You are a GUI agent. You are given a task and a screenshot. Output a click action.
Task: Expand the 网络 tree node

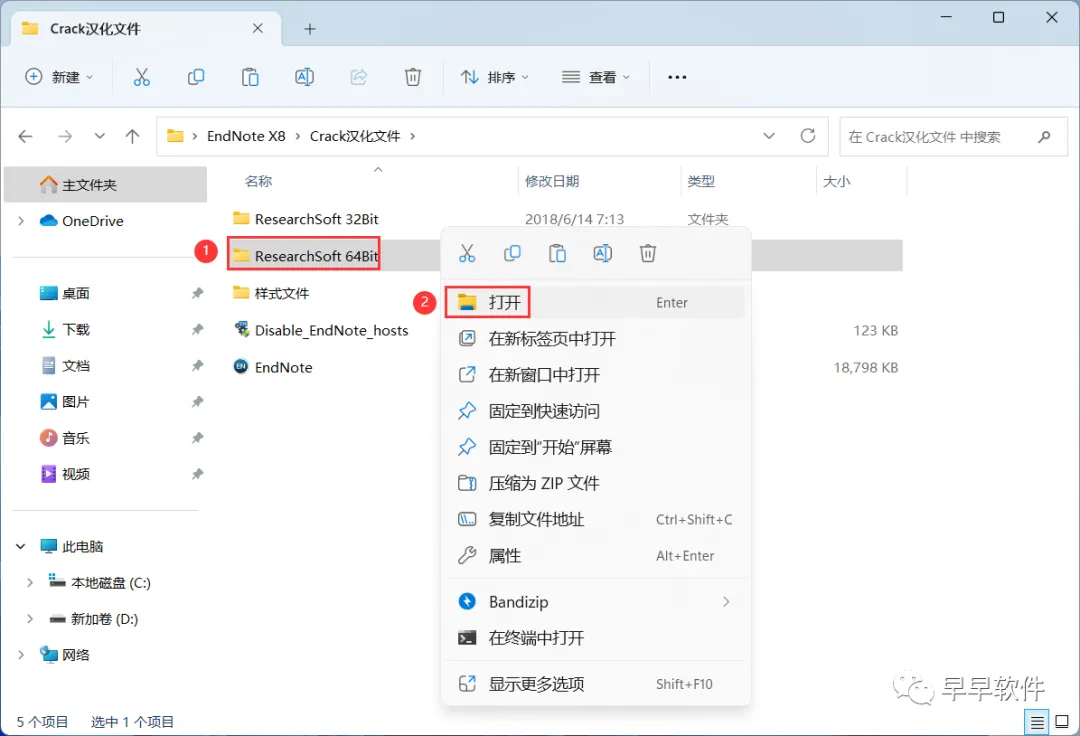[21, 655]
